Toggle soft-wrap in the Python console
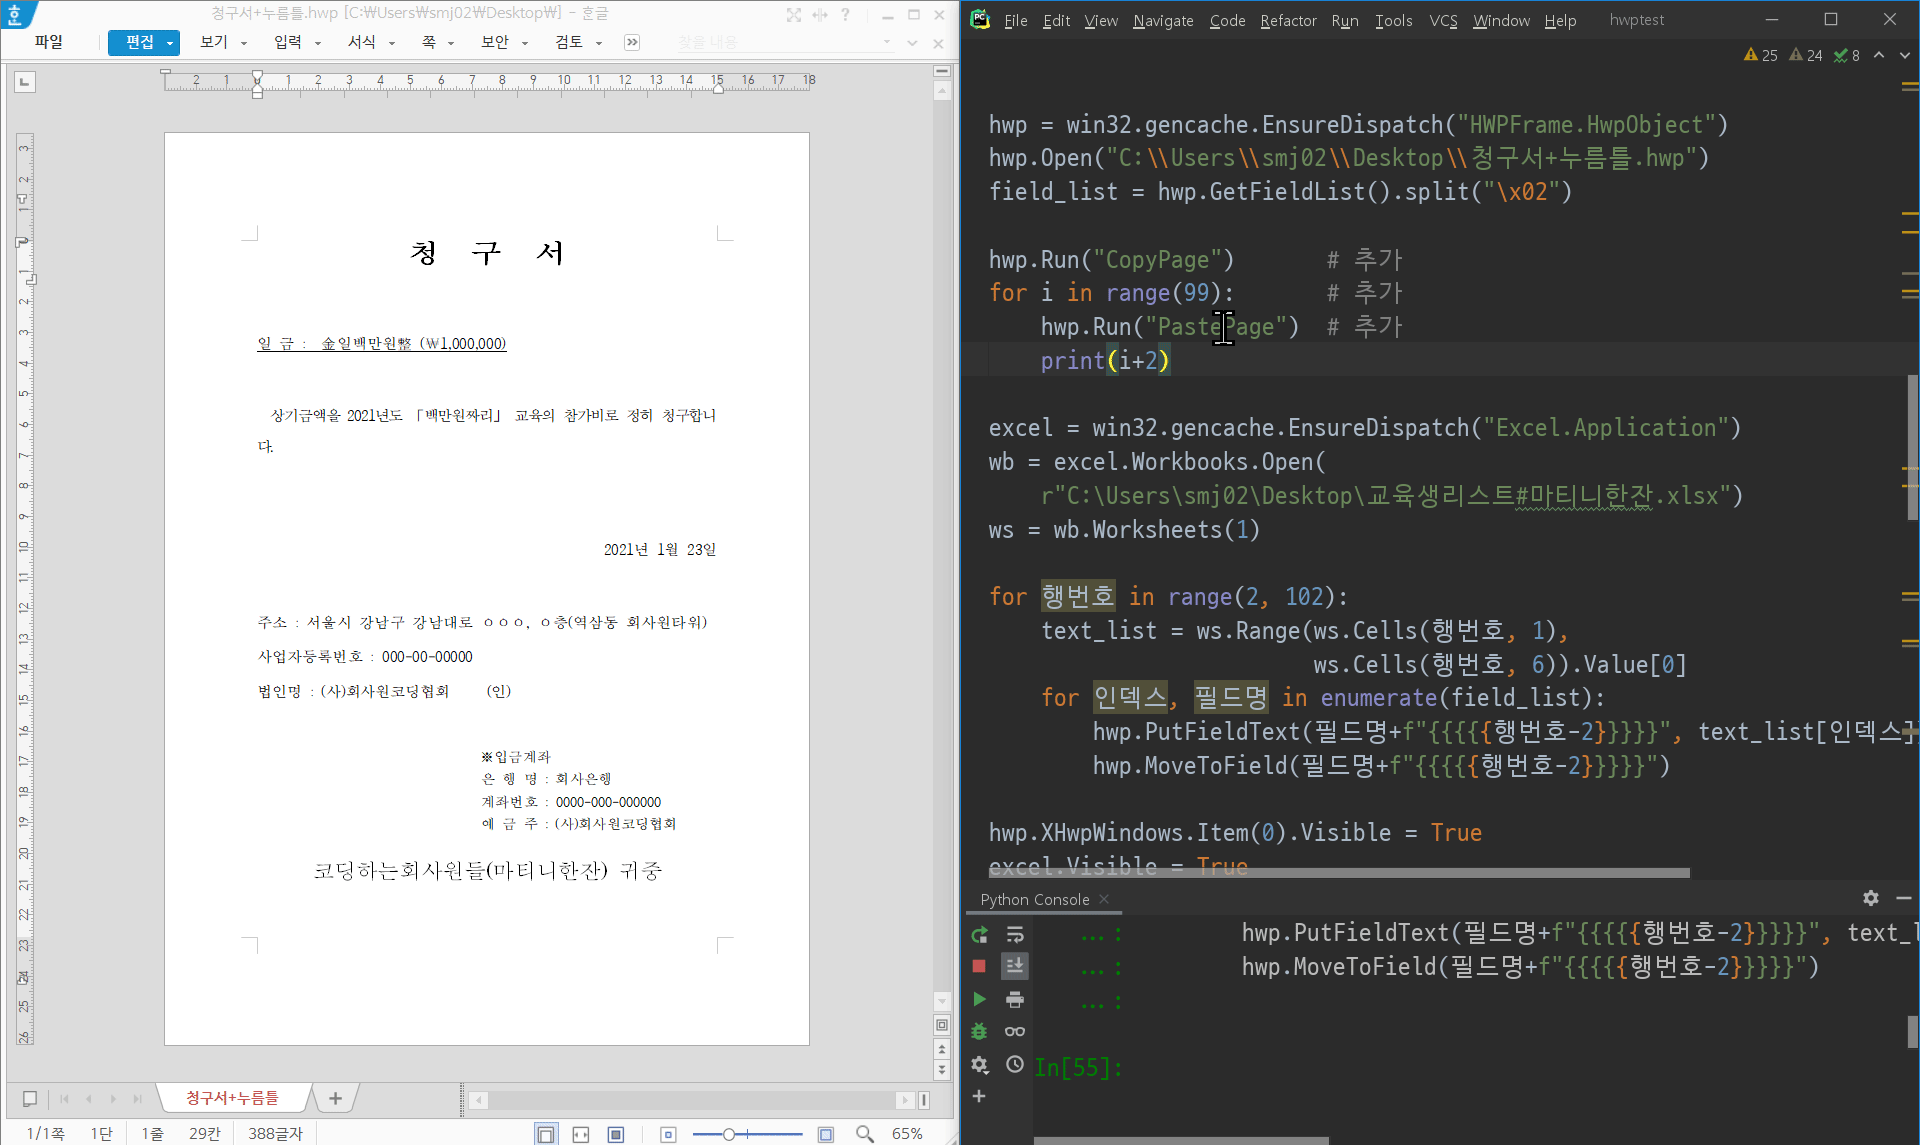Image resolution: width=1920 pixels, height=1145 pixels. click(x=1015, y=934)
